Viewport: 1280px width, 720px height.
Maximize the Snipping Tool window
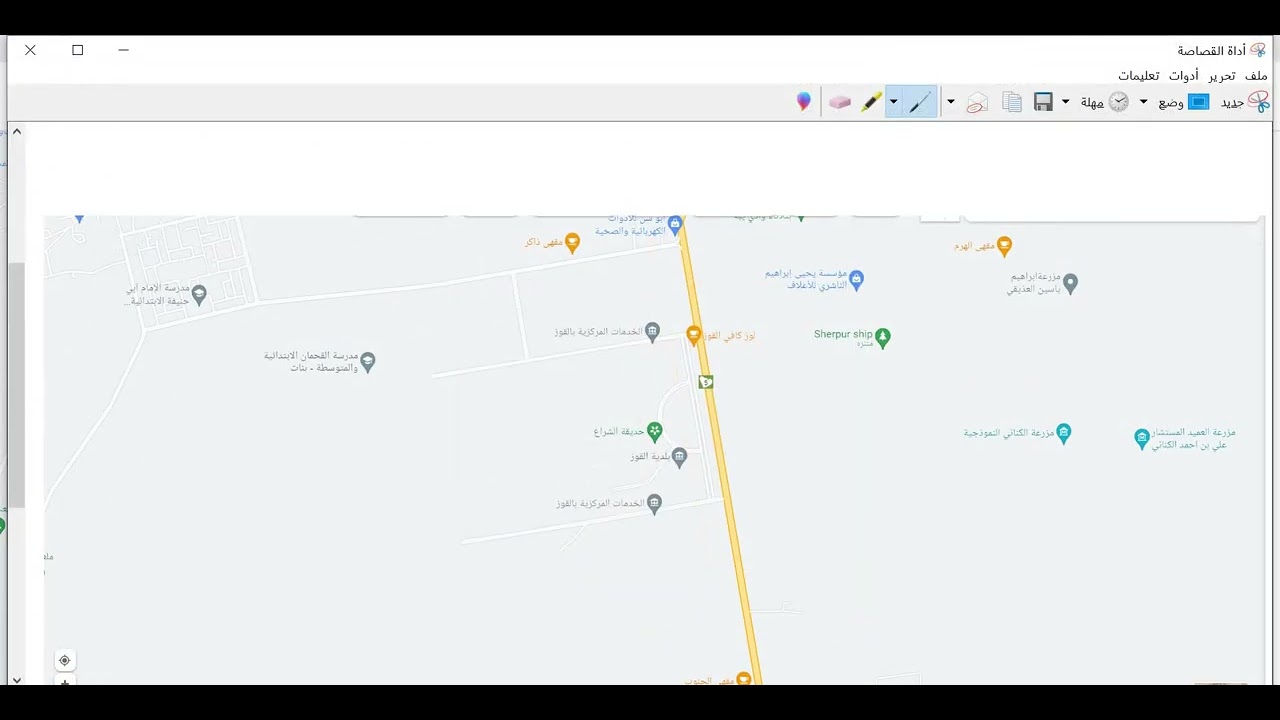click(x=78, y=50)
